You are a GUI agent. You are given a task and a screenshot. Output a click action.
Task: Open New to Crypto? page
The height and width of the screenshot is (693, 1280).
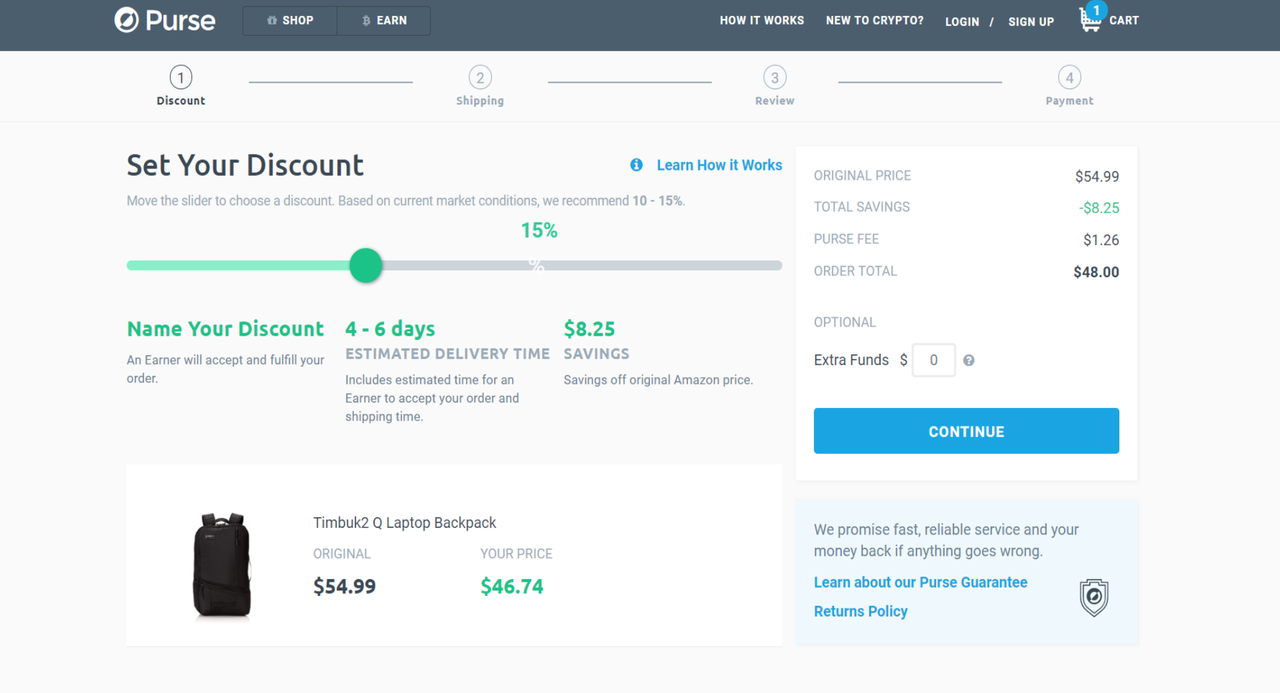(874, 20)
